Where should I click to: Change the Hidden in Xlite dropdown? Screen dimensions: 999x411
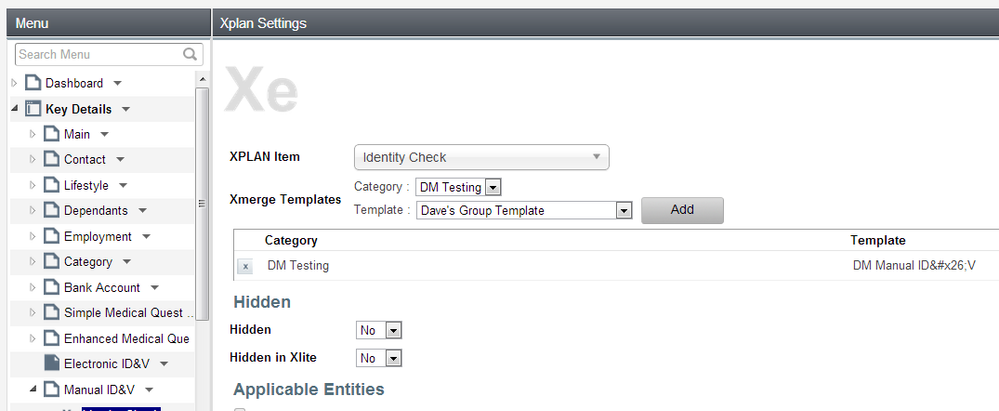(x=393, y=358)
